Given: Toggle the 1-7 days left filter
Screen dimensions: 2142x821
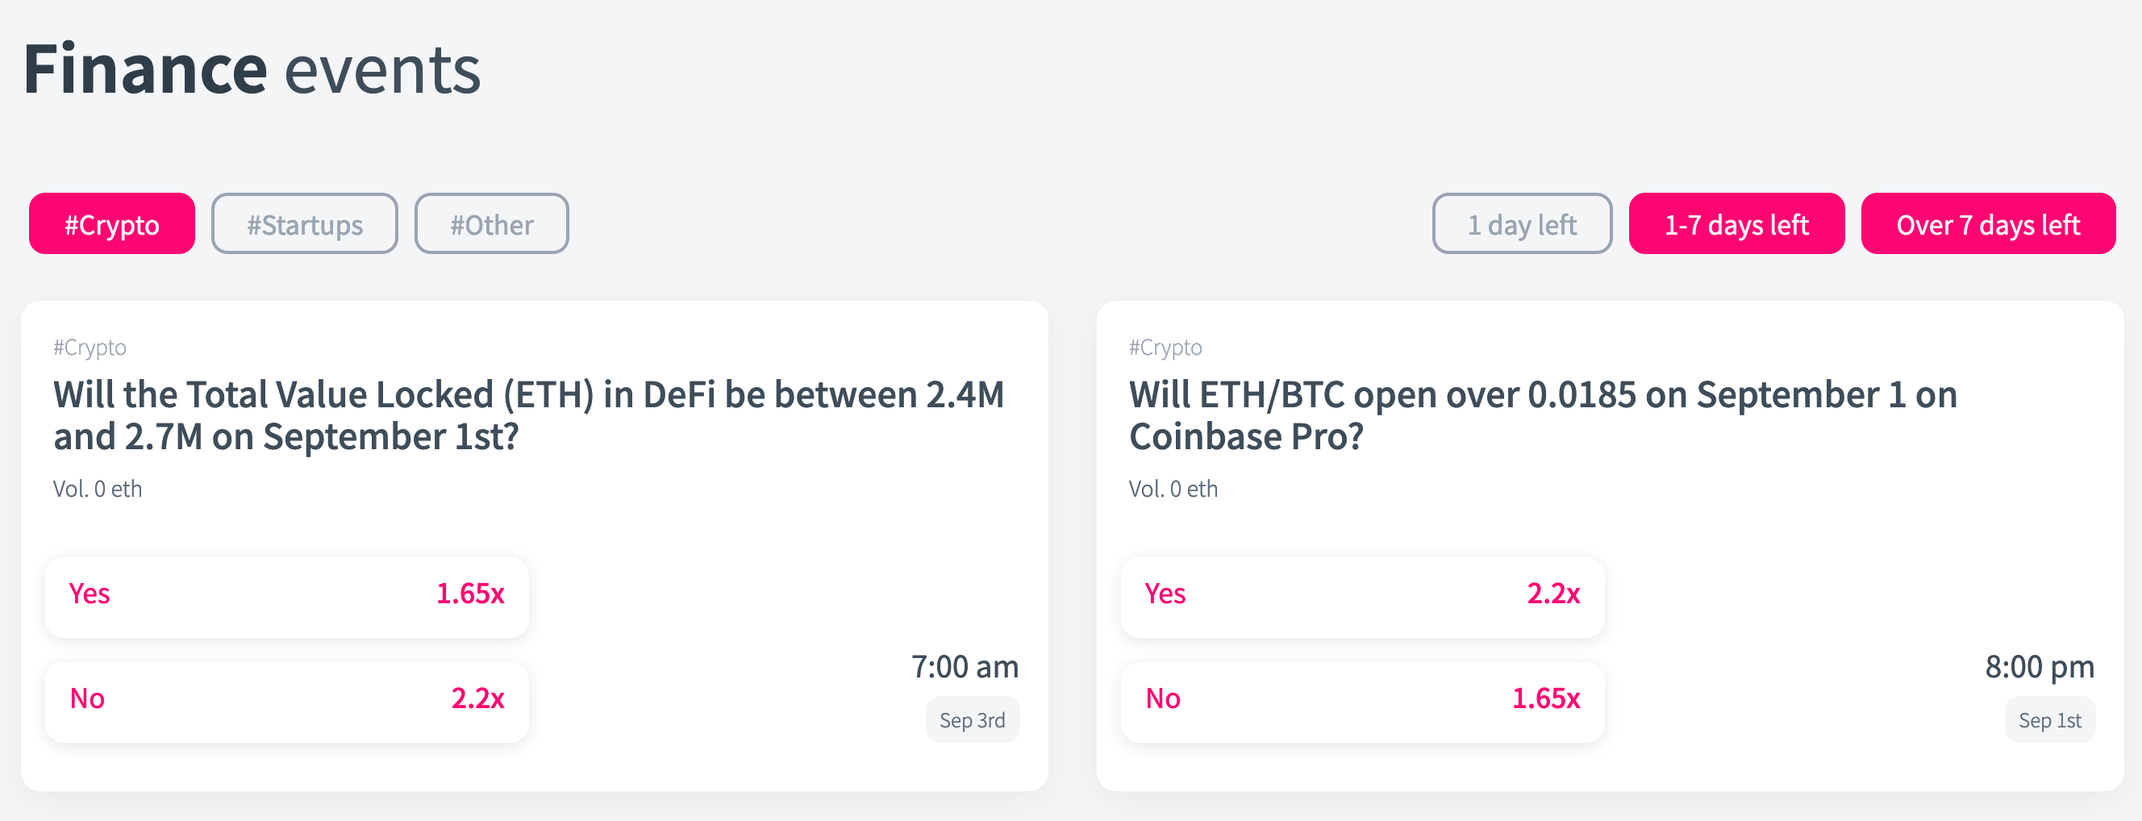Looking at the screenshot, I should [1737, 224].
